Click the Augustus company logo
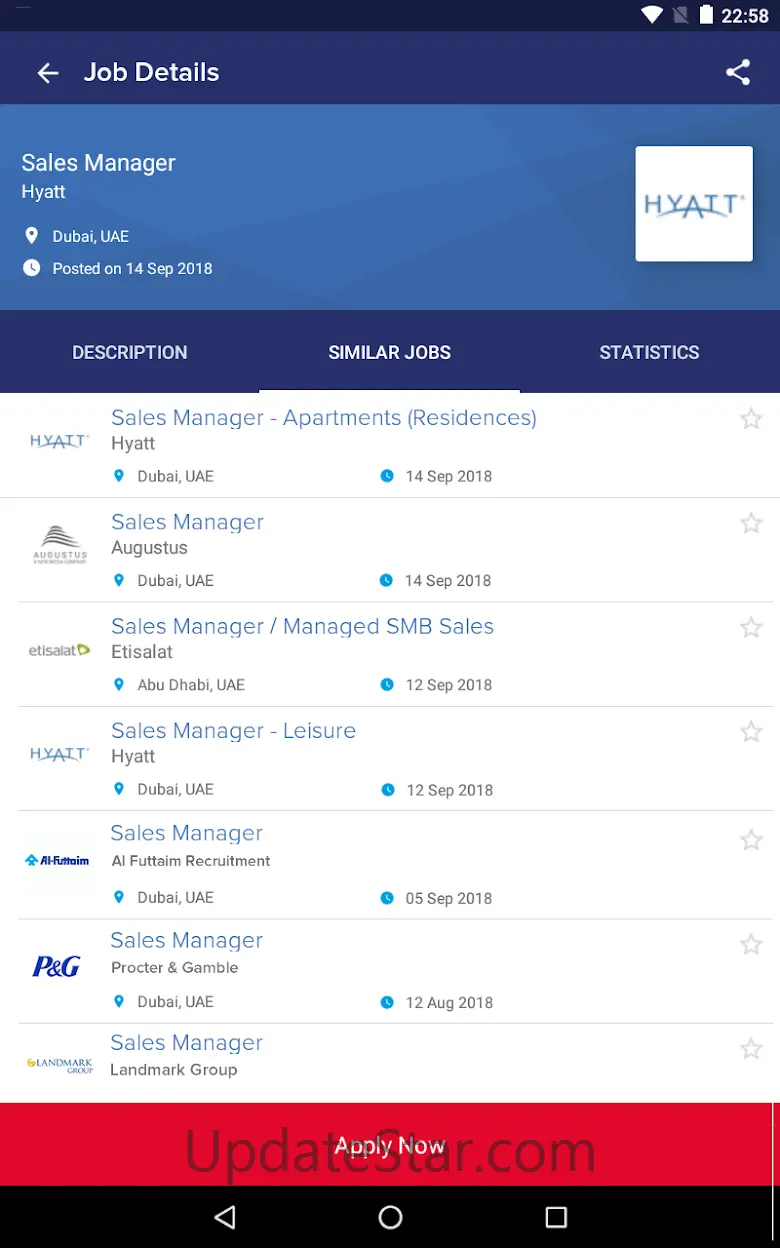 pos(59,545)
